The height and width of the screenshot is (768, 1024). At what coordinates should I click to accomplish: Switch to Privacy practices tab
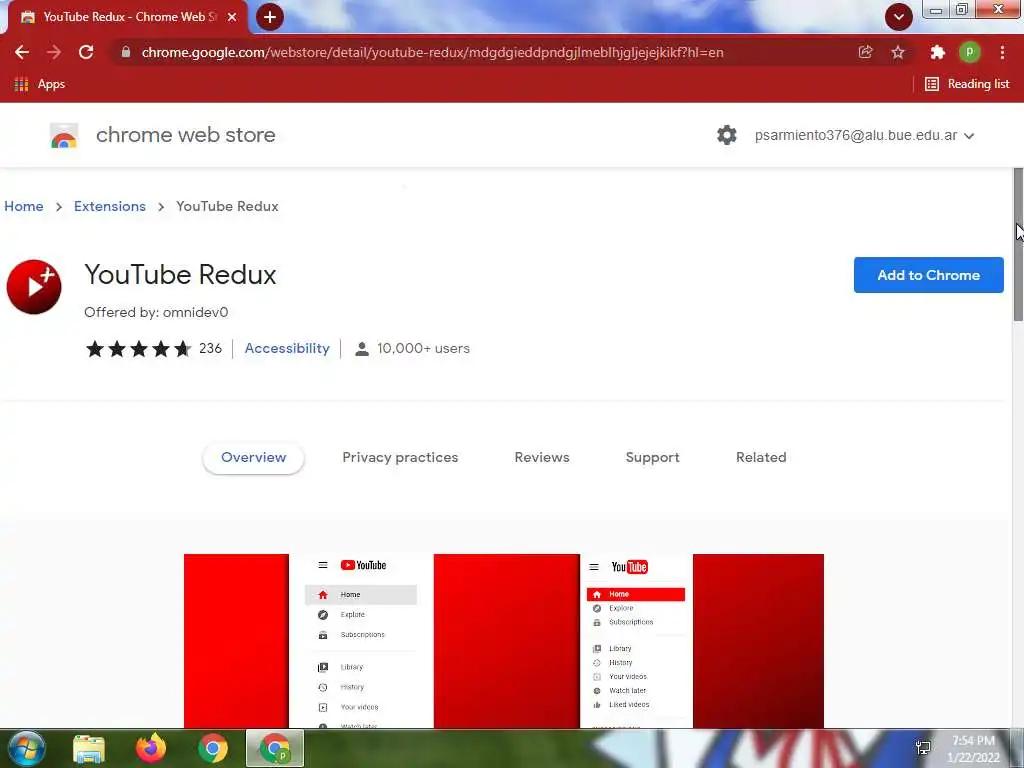click(x=400, y=458)
